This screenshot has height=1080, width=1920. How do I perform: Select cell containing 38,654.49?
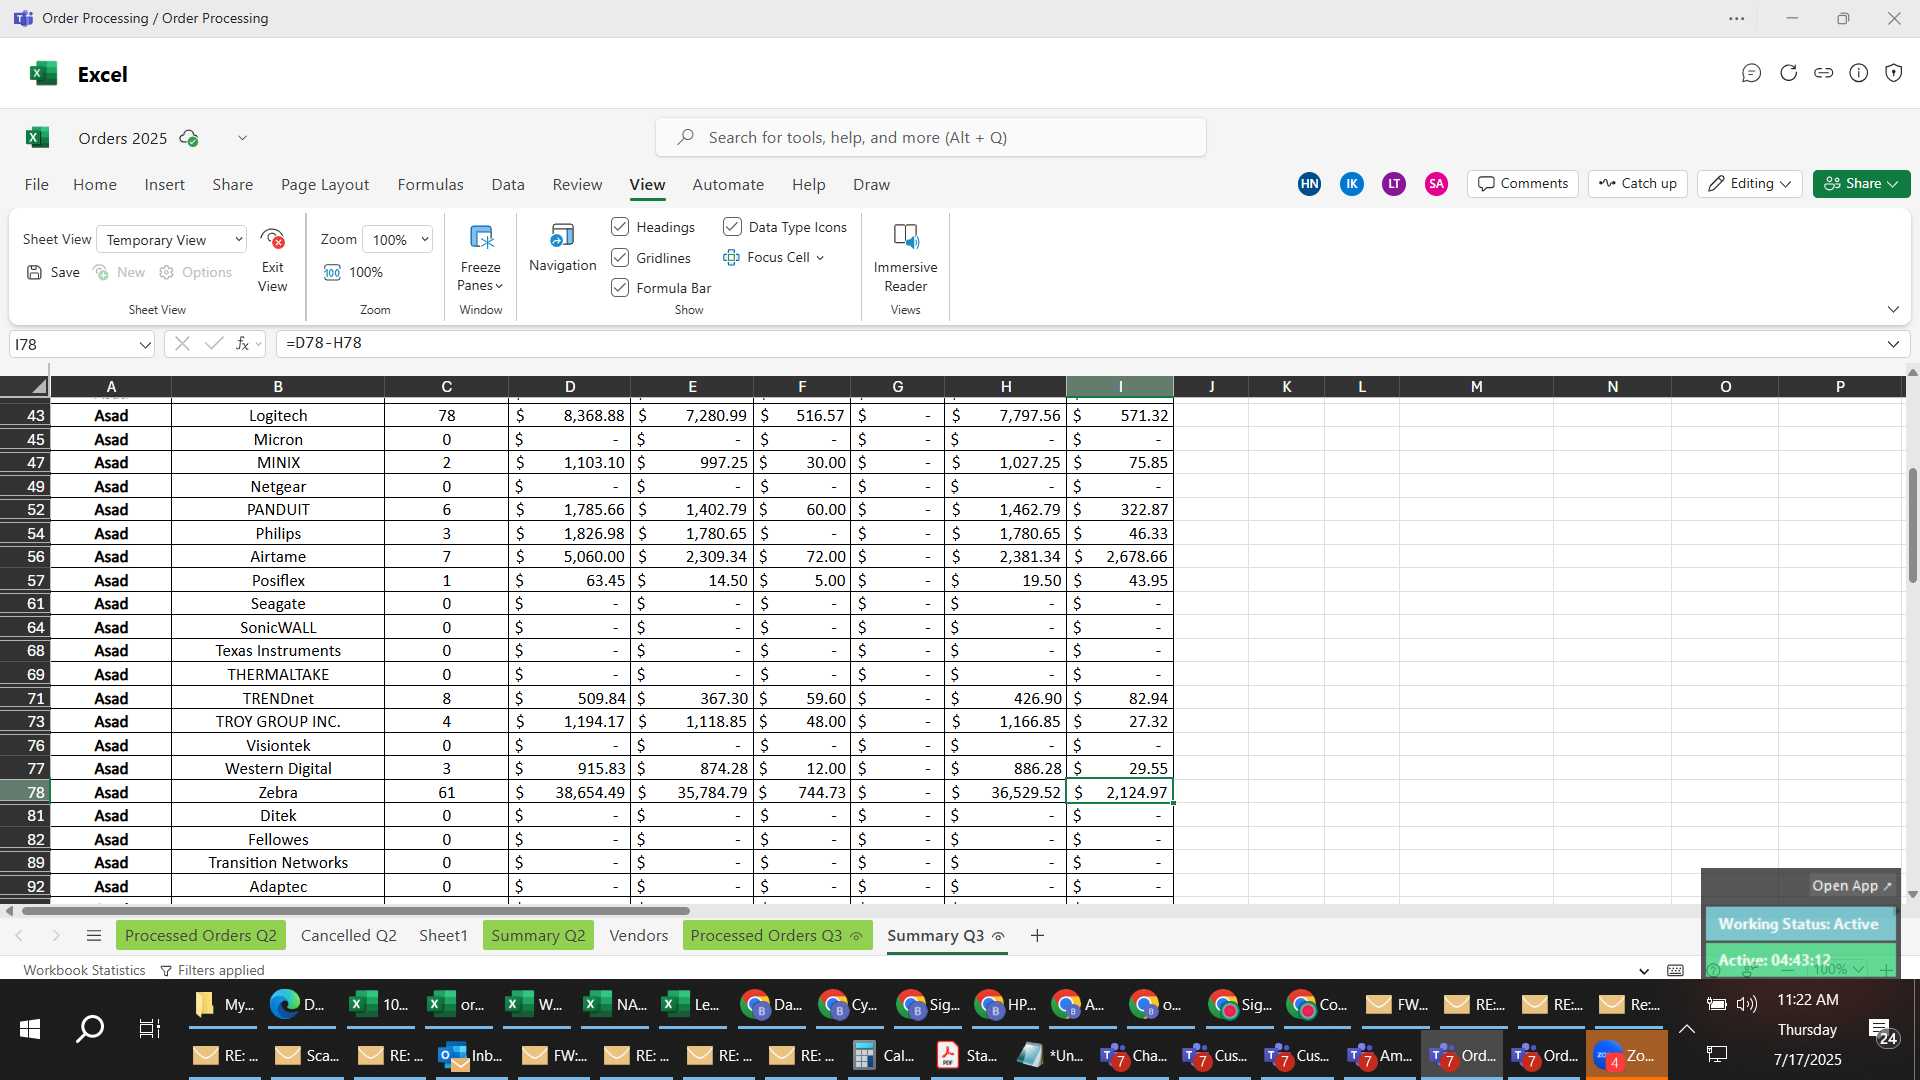[570, 792]
